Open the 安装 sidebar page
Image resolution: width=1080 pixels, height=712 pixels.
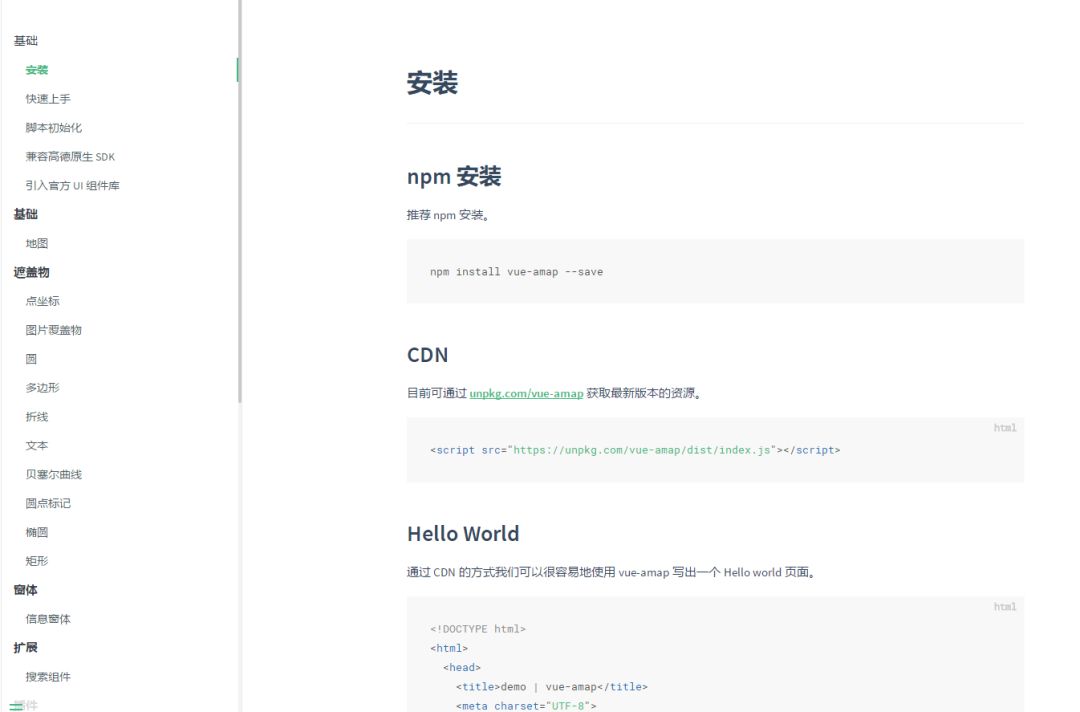click(37, 70)
